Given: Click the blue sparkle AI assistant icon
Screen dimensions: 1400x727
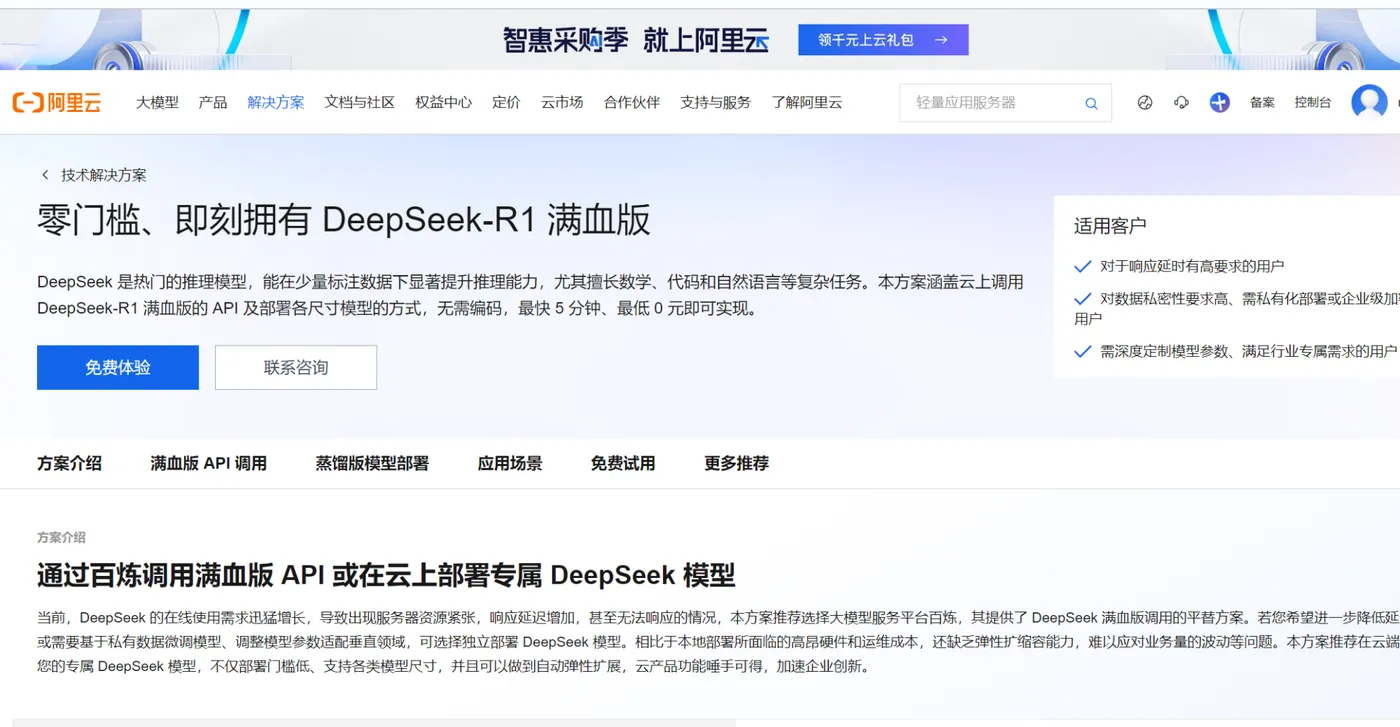Looking at the screenshot, I should 1219,102.
